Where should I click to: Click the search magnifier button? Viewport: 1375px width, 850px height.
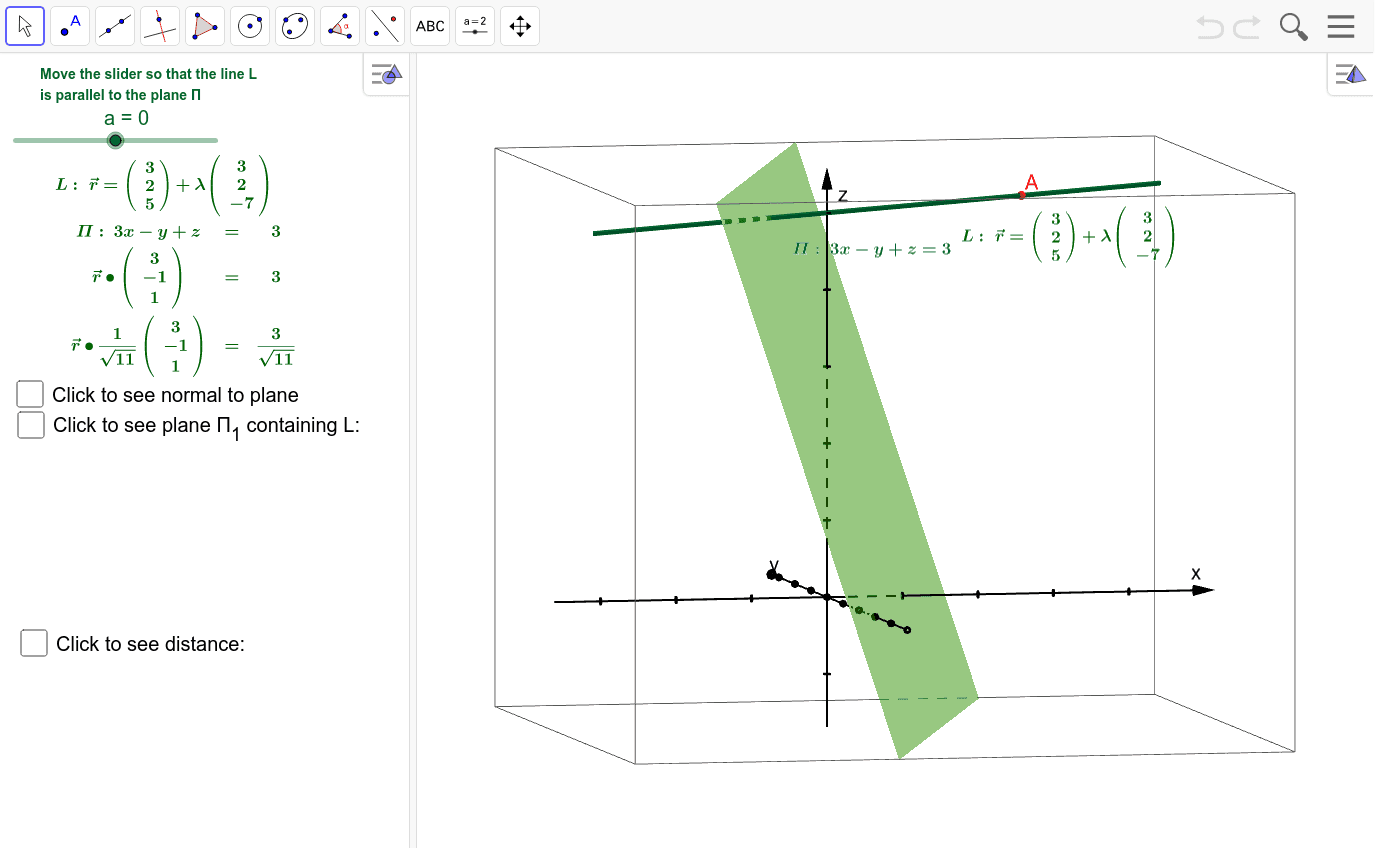tap(1294, 27)
